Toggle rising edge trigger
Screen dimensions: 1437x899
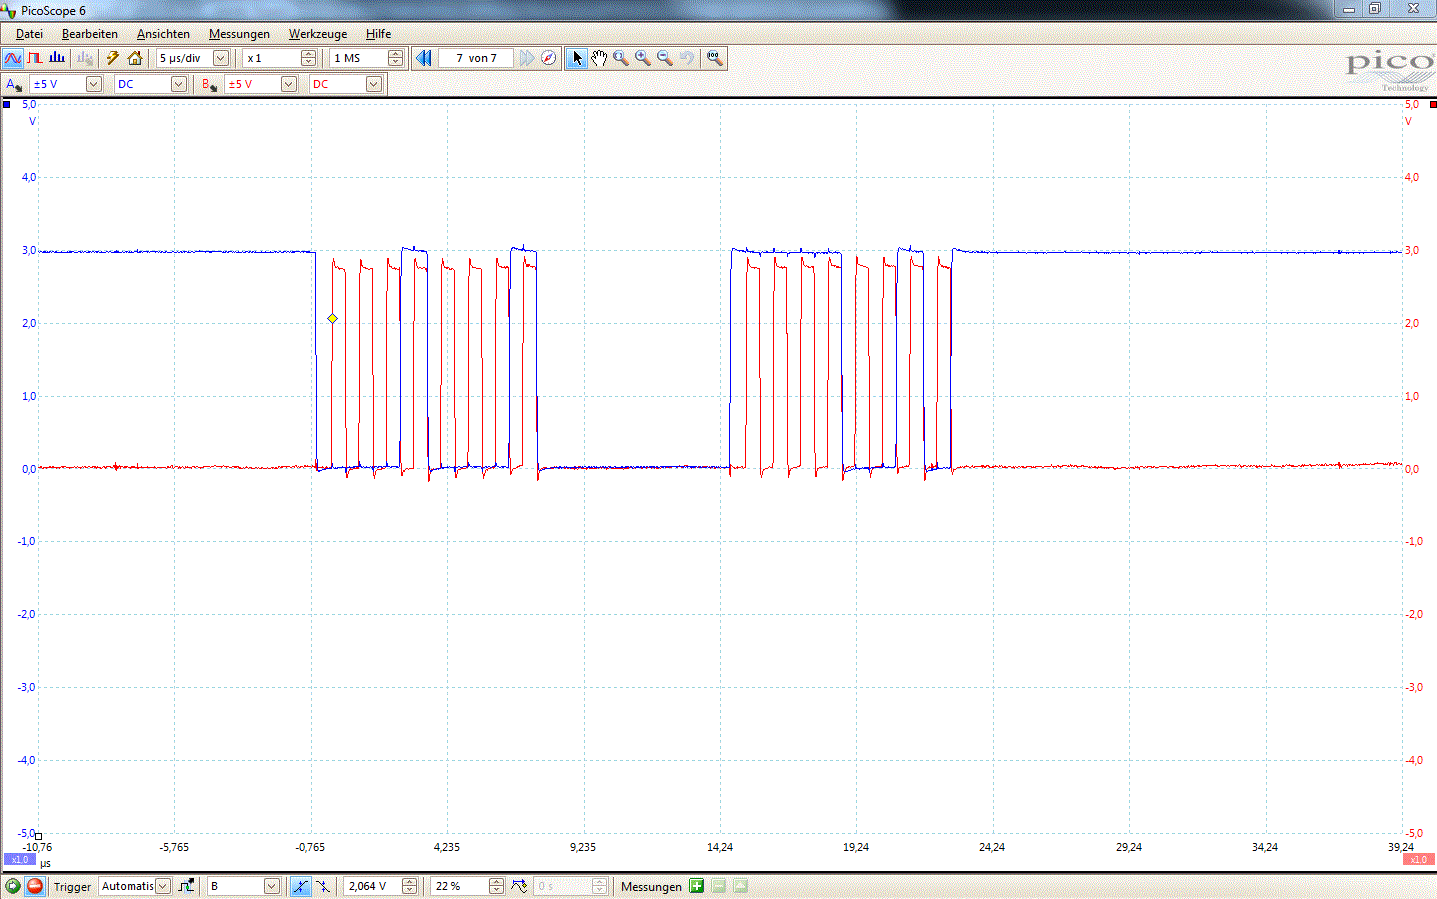click(x=300, y=886)
